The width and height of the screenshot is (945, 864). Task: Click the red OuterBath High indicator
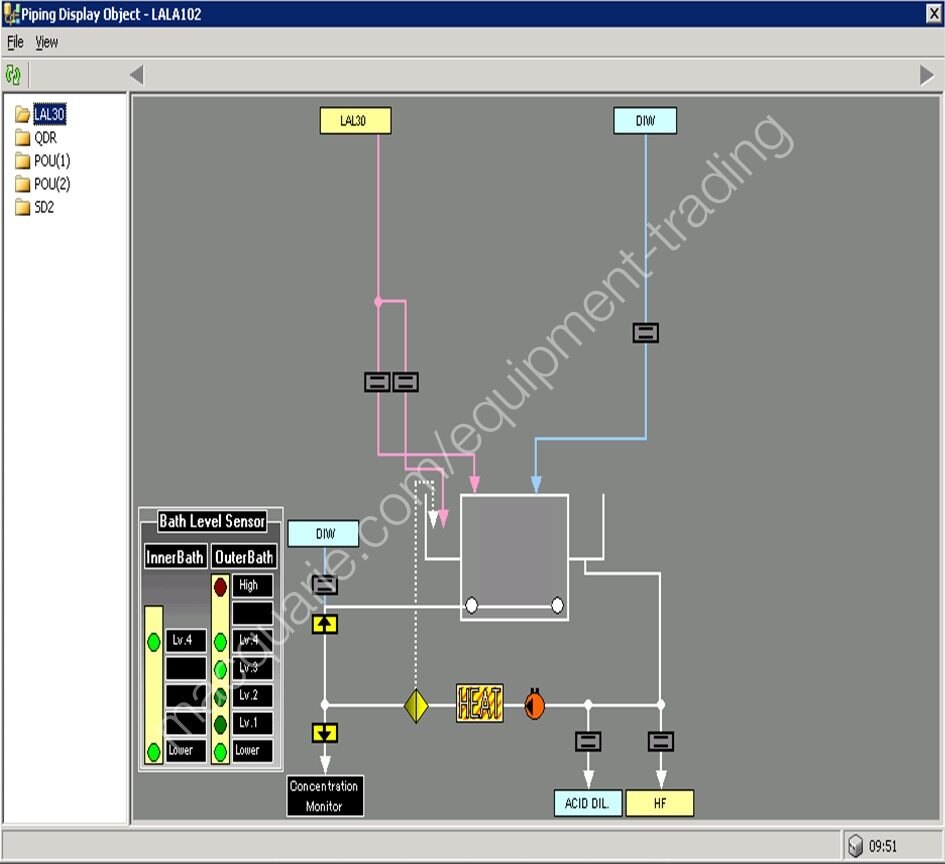coord(221,586)
